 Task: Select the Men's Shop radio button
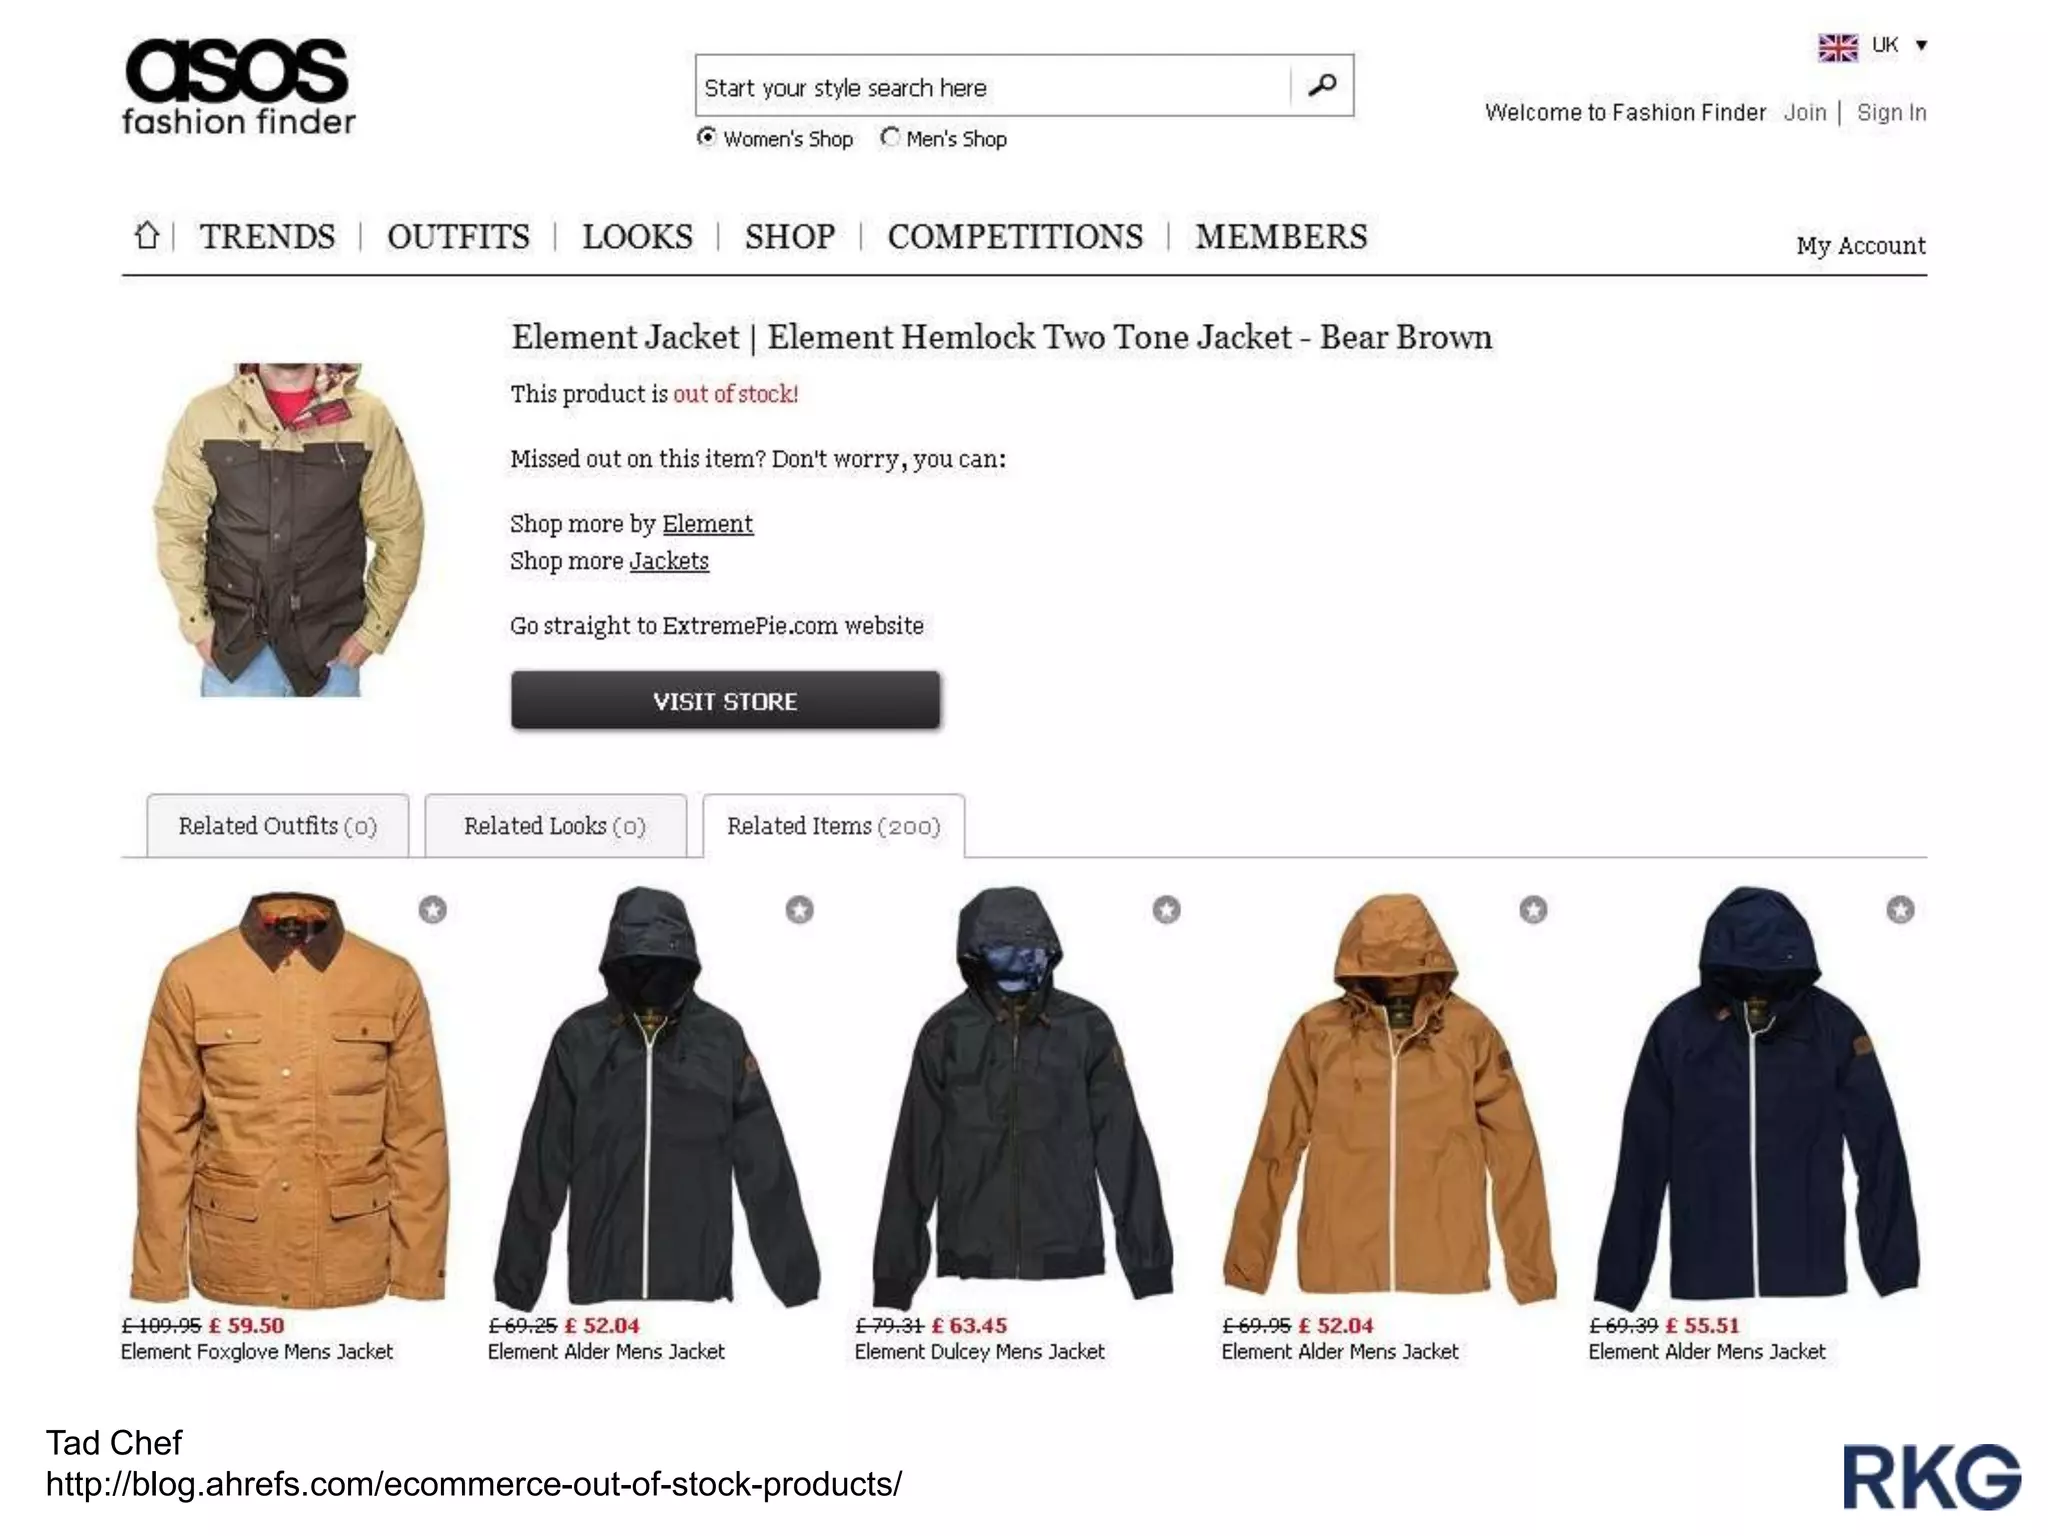890,137
